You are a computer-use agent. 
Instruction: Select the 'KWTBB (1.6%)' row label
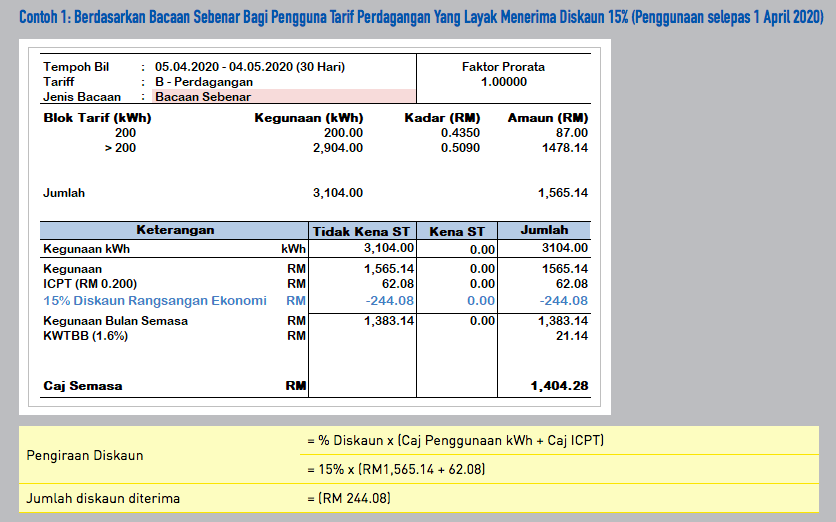pyautogui.click(x=86, y=335)
